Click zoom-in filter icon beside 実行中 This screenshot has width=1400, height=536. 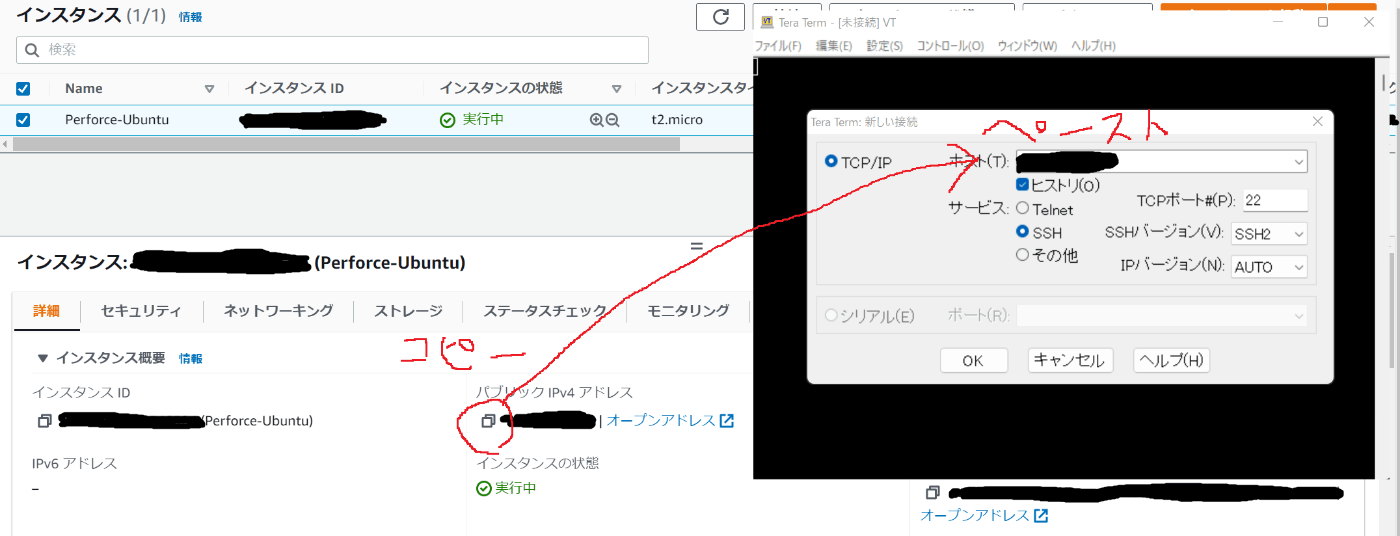tap(597, 120)
